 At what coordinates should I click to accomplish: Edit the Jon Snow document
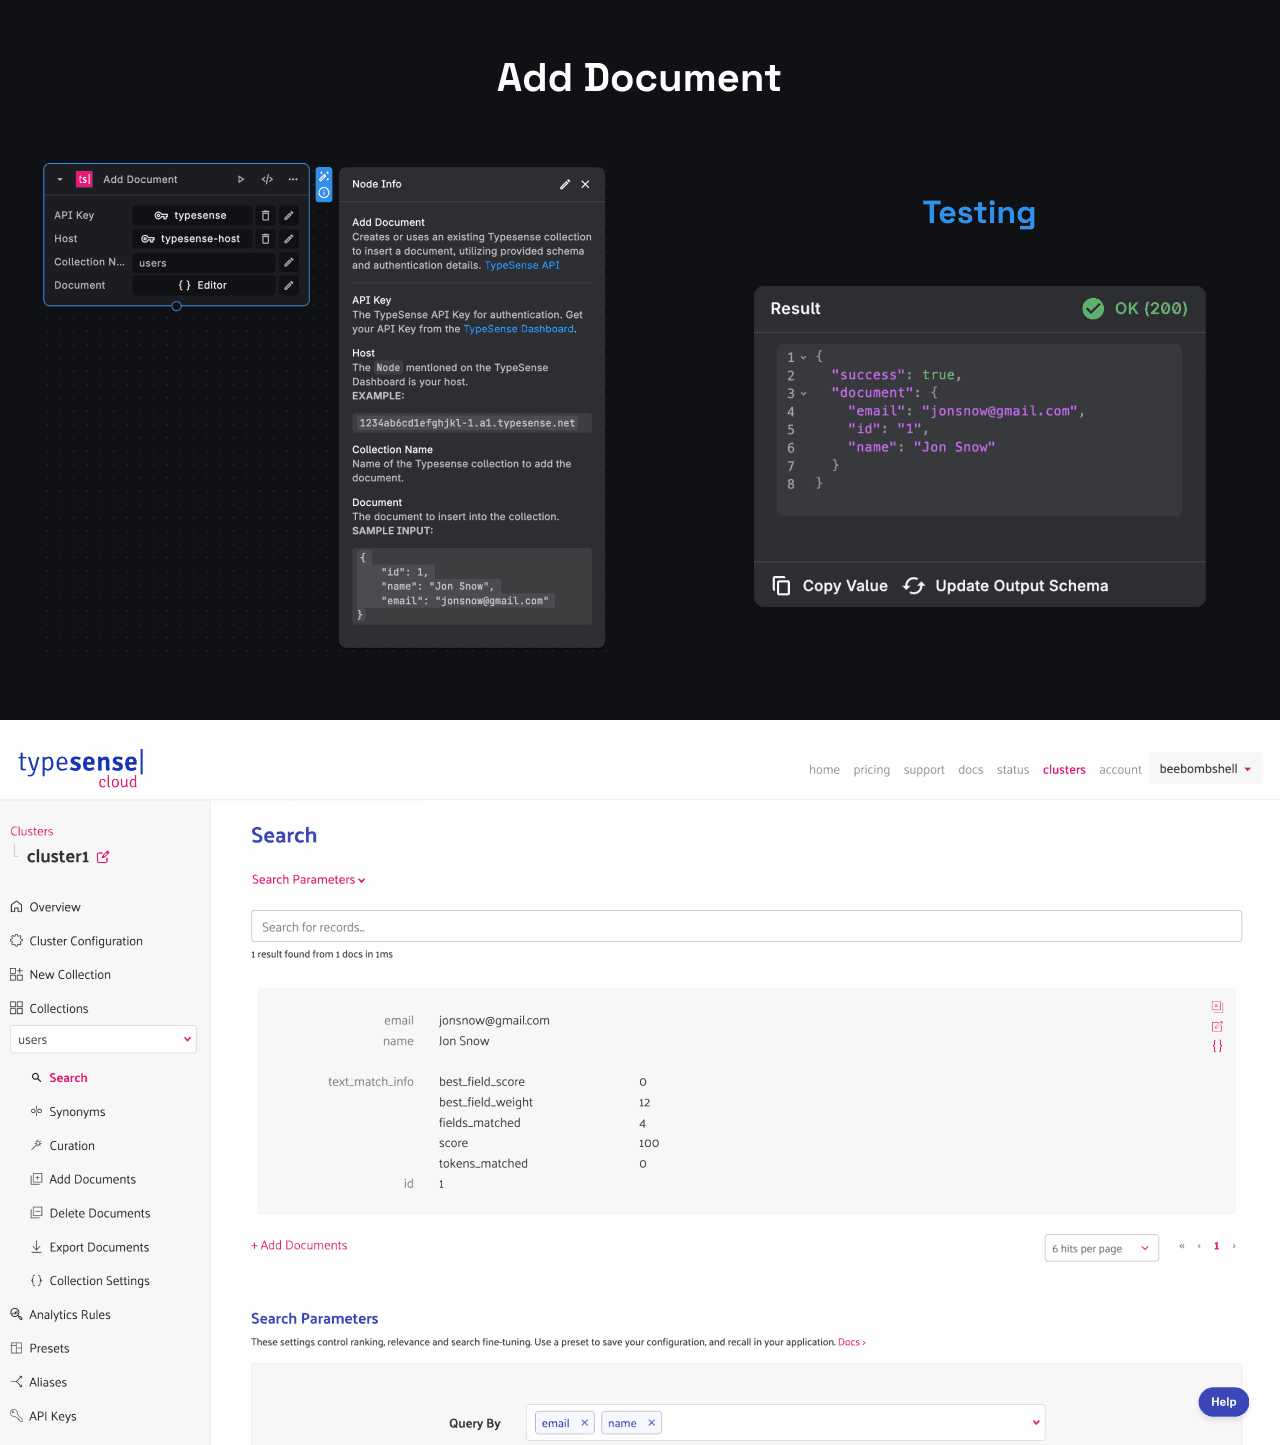point(1217,1026)
